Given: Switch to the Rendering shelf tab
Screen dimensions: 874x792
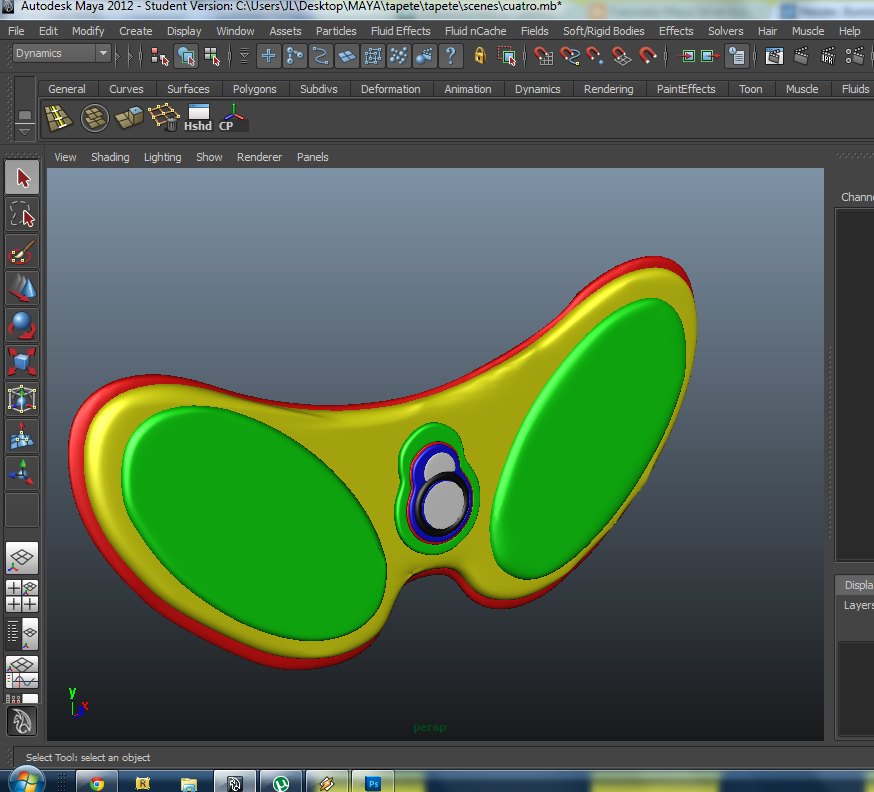Looking at the screenshot, I should [x=608, y=89].
